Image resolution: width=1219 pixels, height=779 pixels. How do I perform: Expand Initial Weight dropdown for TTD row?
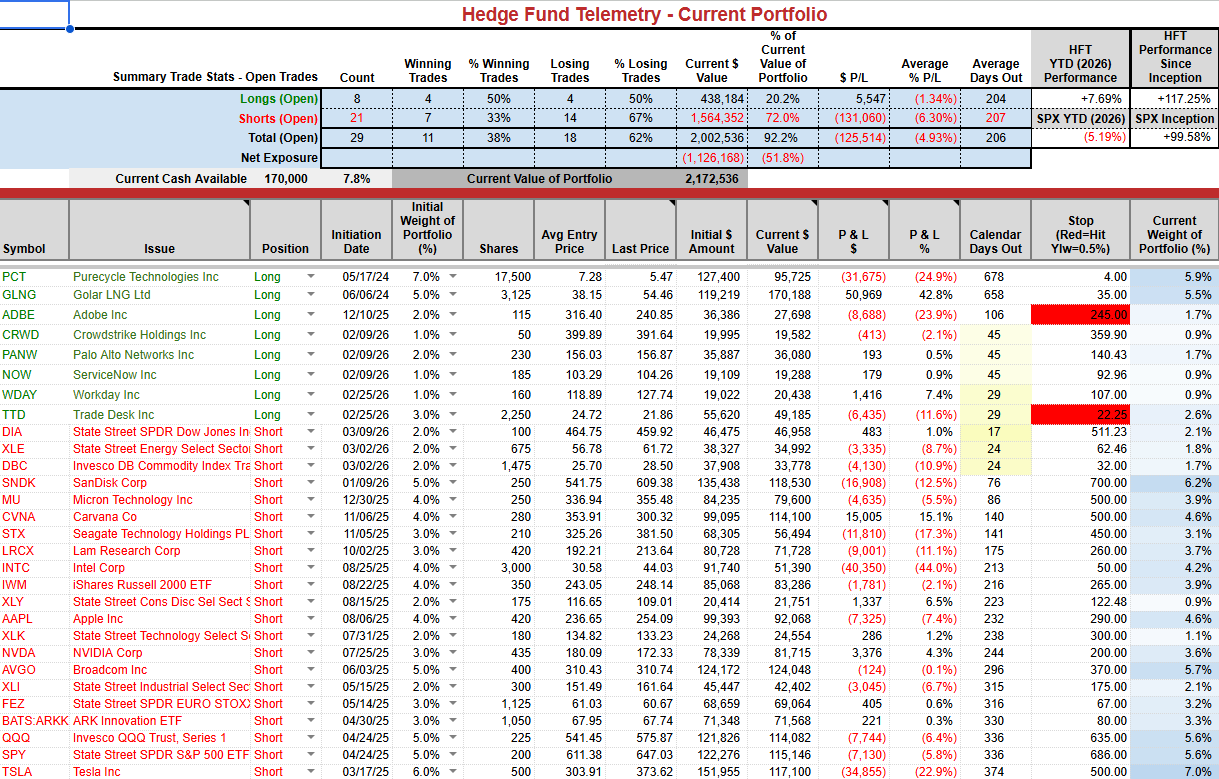454,415
